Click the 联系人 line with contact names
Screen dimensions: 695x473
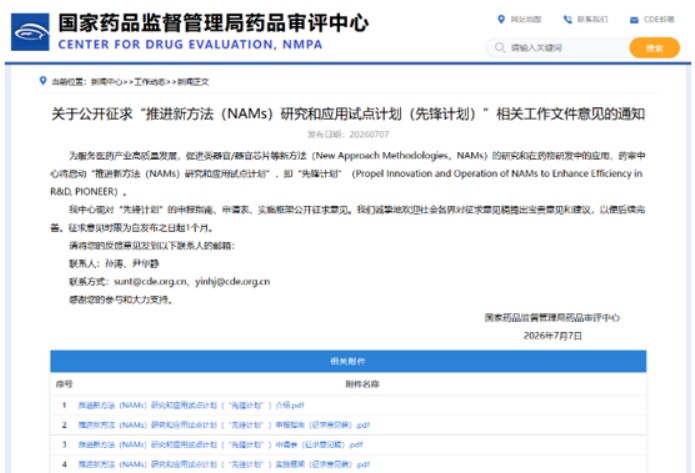114,264
